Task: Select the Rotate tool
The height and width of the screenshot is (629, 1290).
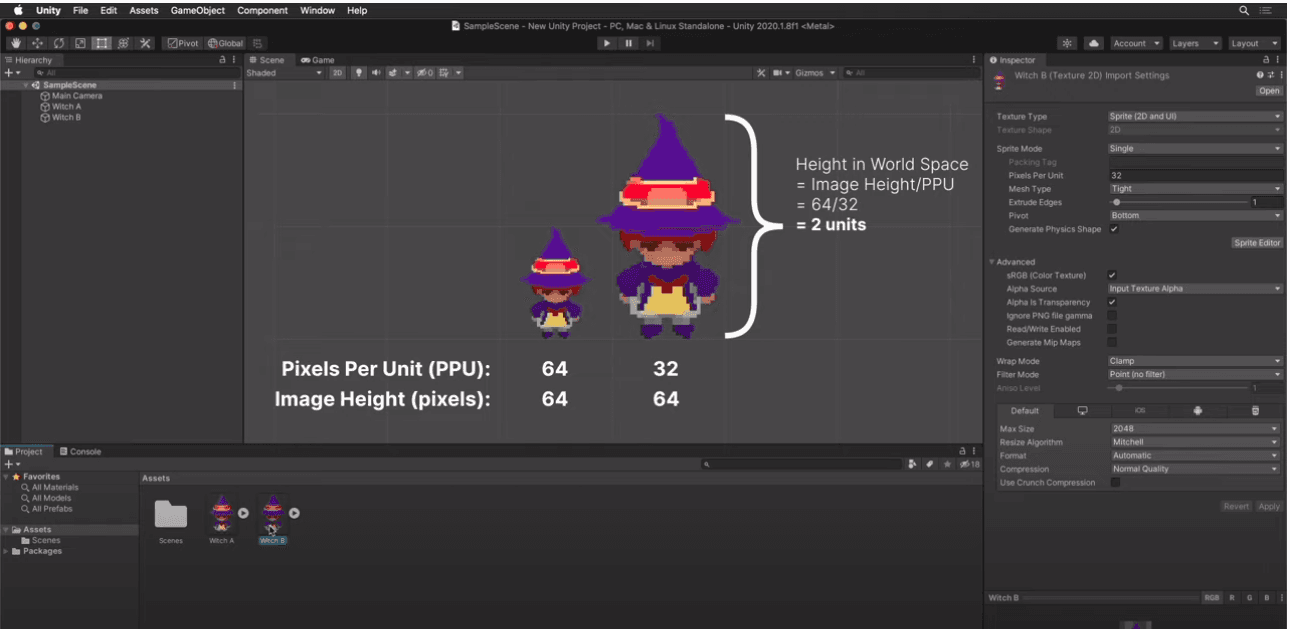Action: click(x=59, y=43)
